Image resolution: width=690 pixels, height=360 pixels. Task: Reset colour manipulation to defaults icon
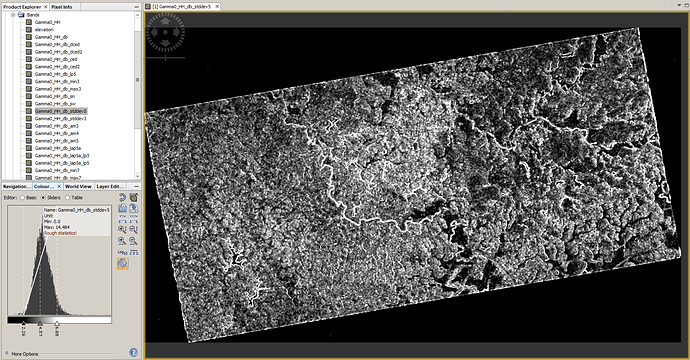tap(122, 198)
